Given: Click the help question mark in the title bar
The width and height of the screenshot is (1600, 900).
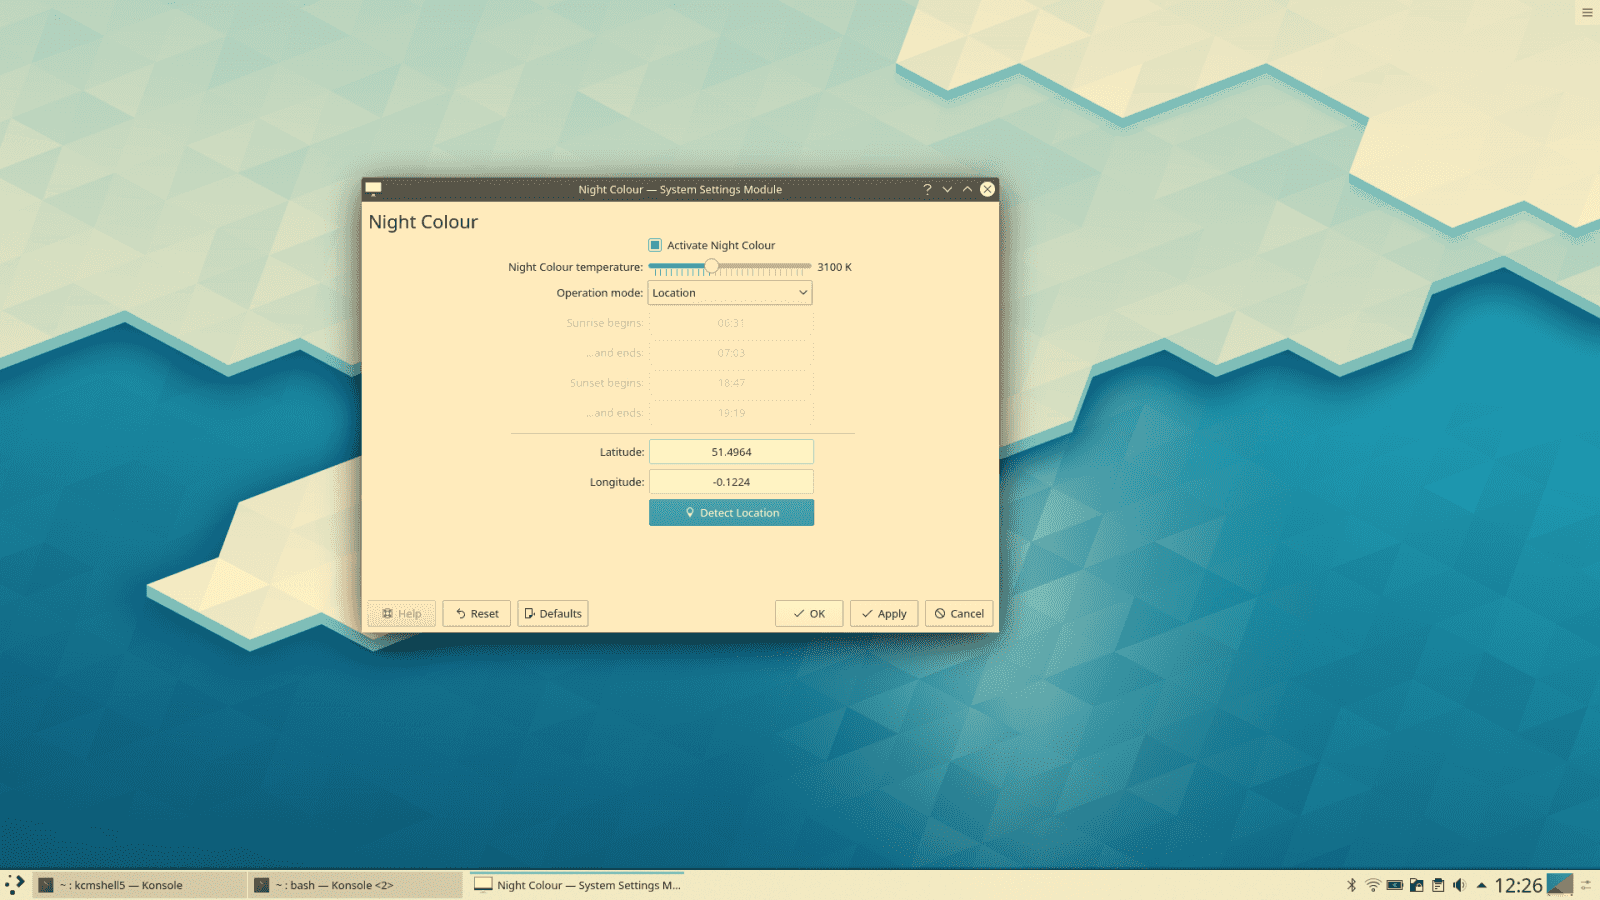Looking at the screenshot, I should 927,189.
